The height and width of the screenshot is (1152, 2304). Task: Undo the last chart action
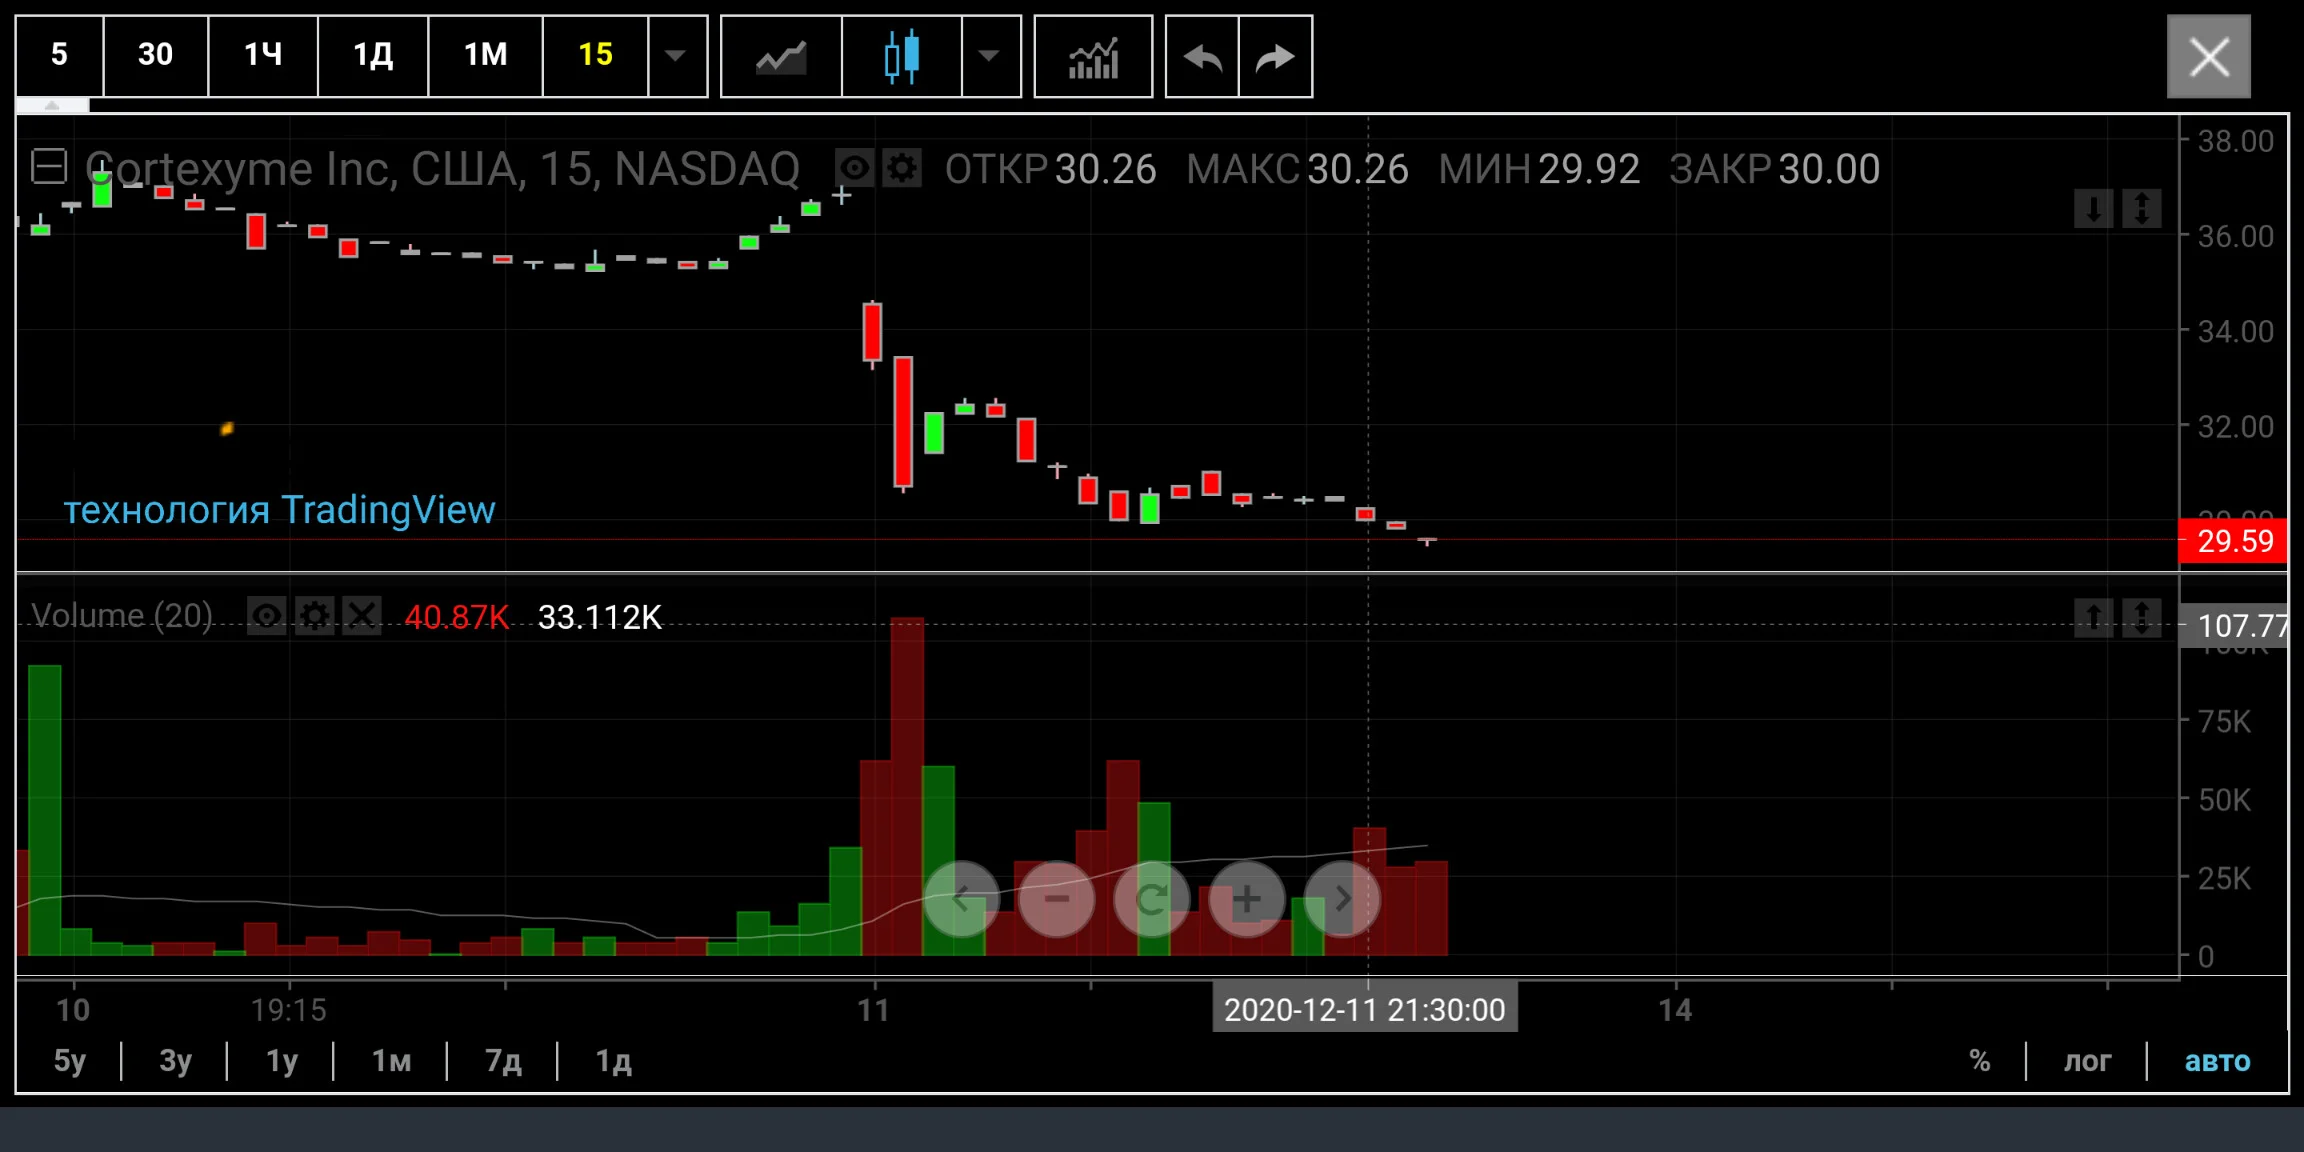pyautogui.click(x=1202, y=56)
